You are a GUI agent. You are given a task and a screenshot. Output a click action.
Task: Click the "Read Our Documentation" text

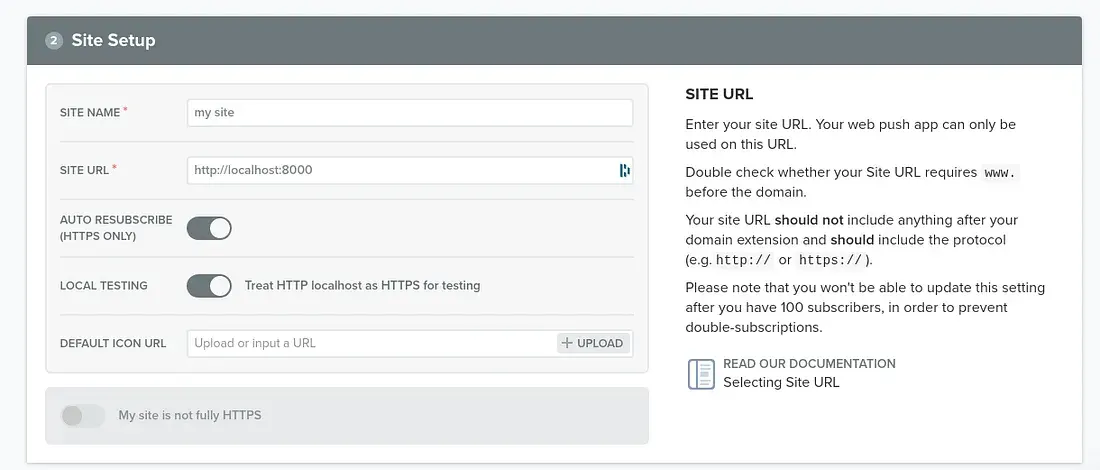point(809,364)
